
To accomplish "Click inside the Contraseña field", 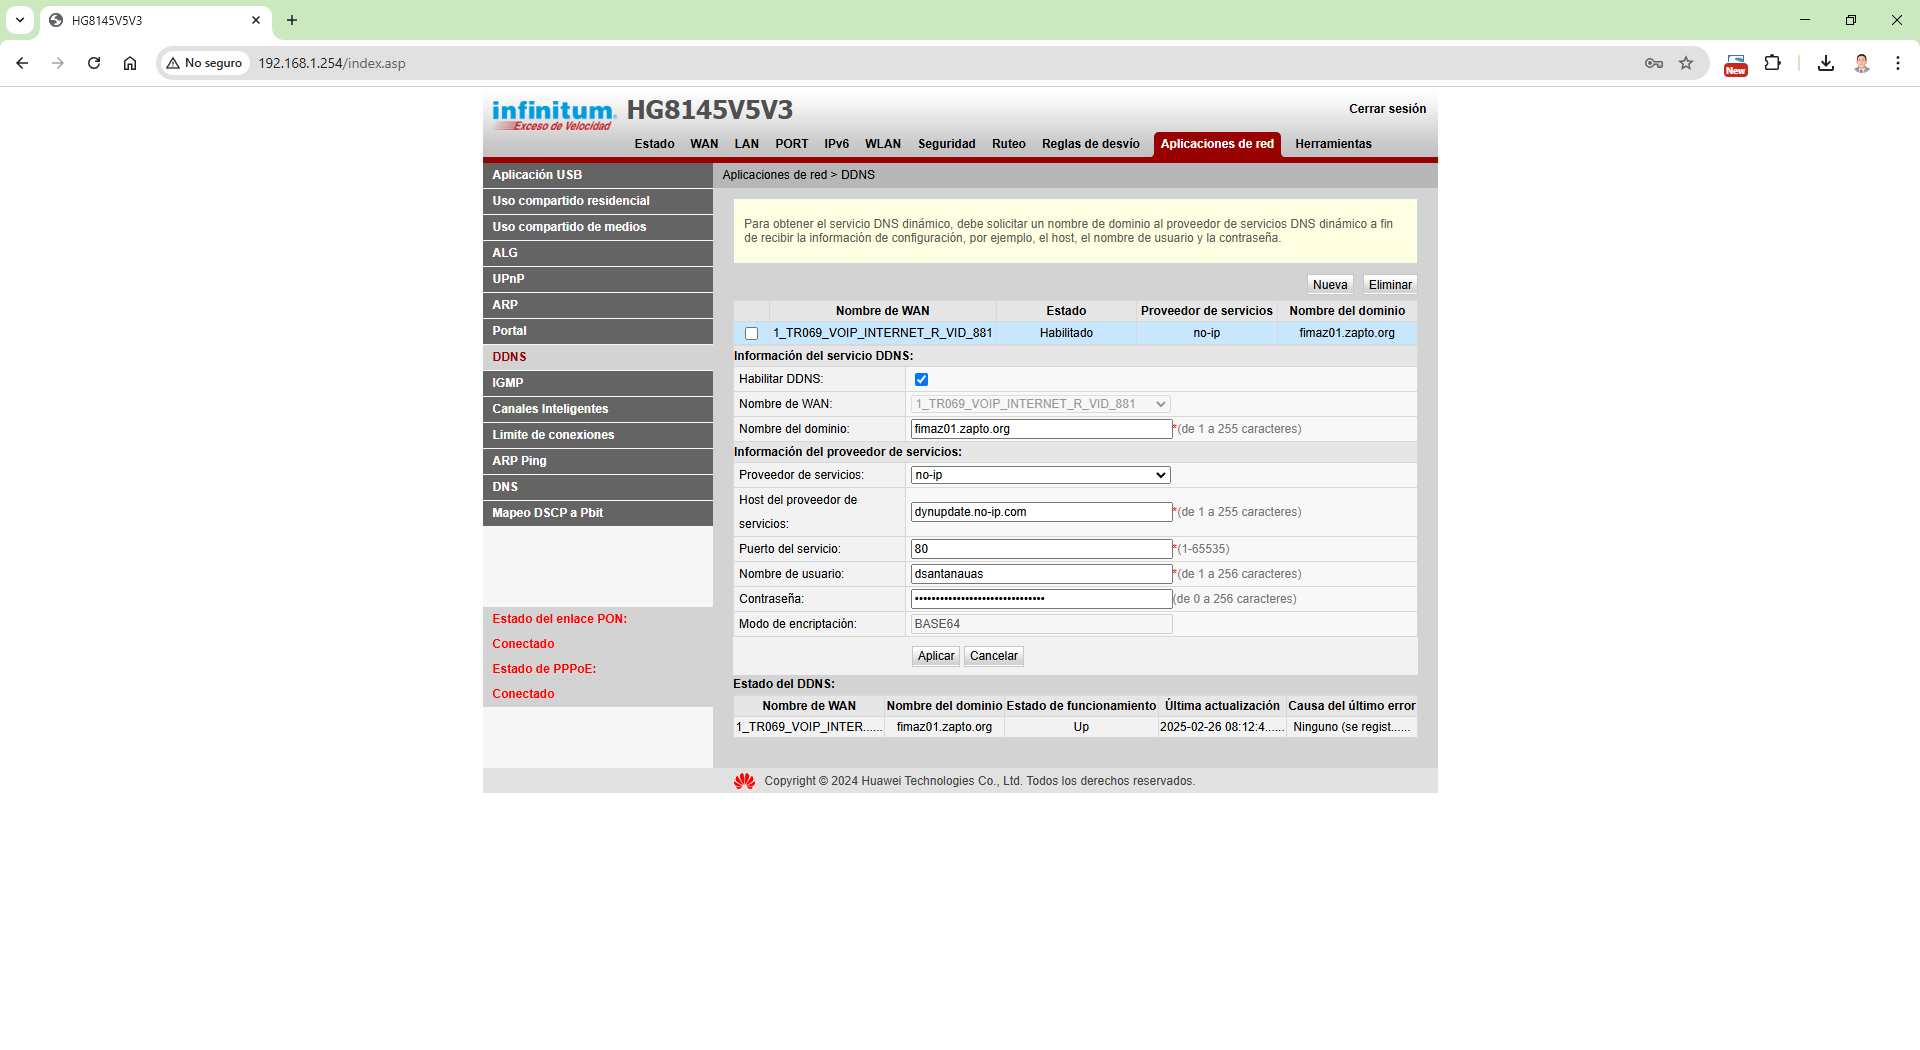I will (x=1040, y=598).
